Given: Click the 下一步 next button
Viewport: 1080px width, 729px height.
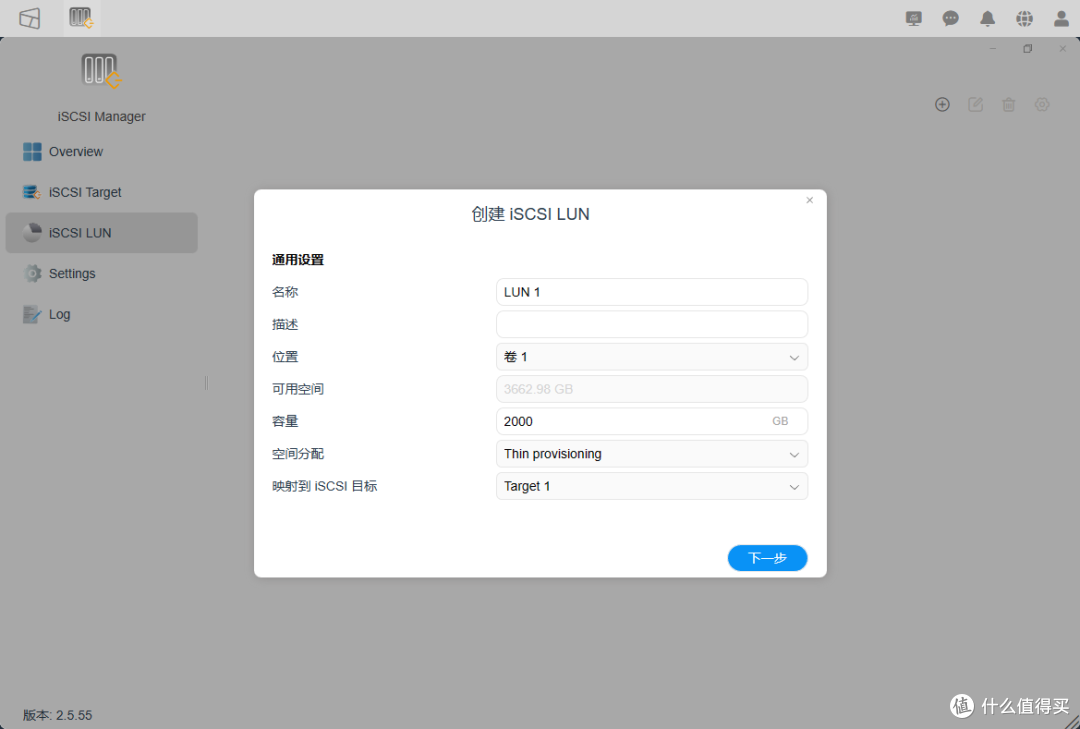Looking at the screenshot, I should point(767,558).
